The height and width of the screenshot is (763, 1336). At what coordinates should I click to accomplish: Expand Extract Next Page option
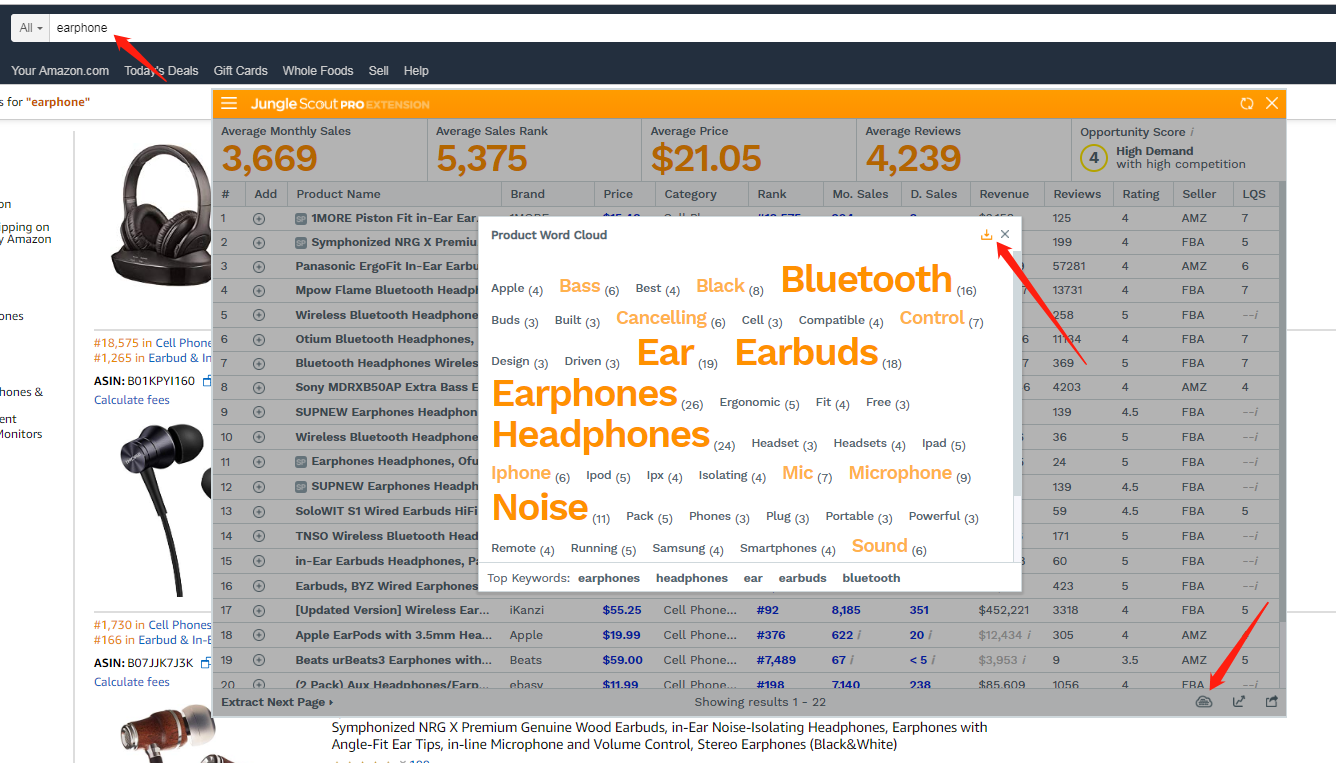pos(277,702)
